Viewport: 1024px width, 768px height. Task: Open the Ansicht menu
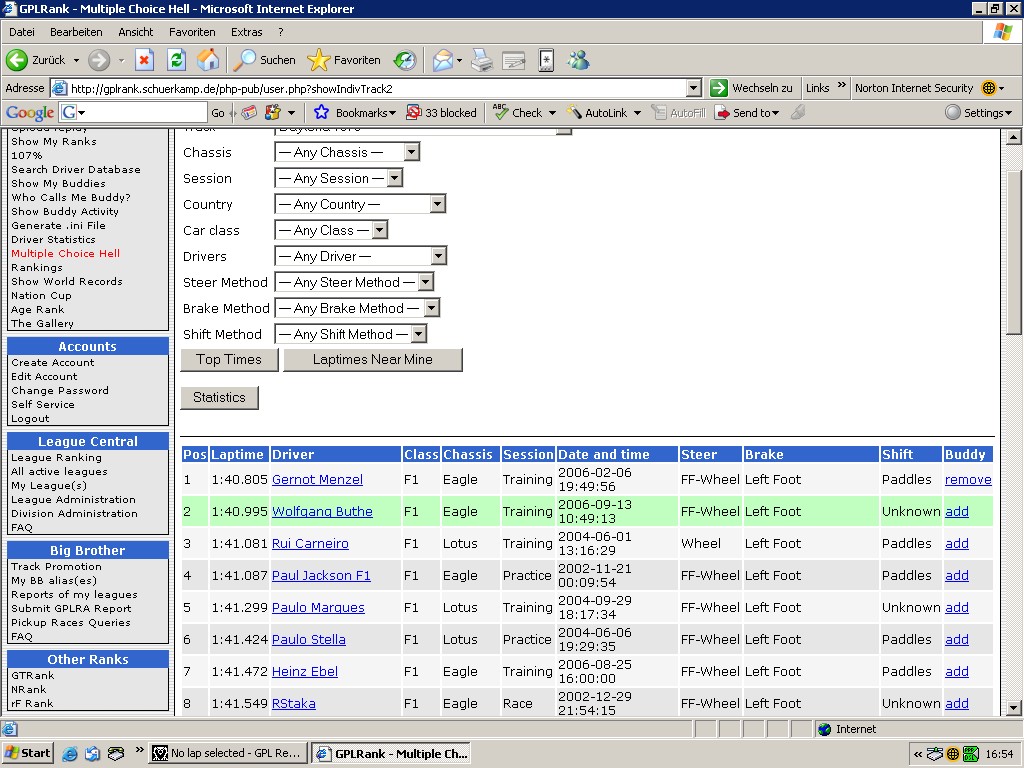[136, 32]
